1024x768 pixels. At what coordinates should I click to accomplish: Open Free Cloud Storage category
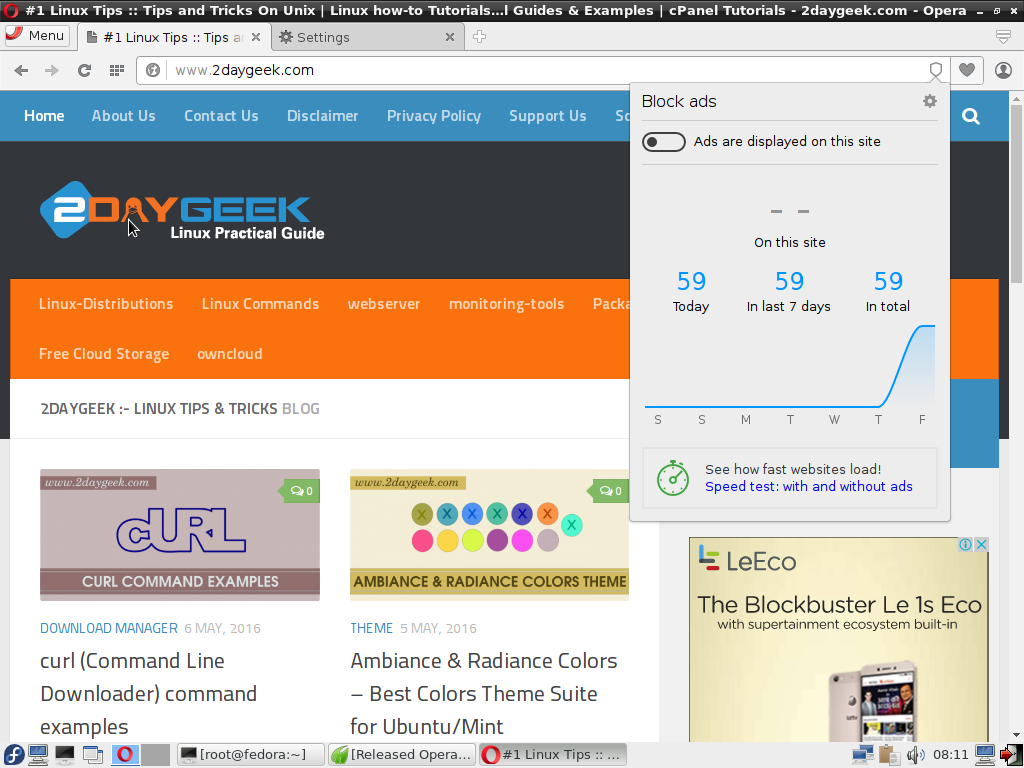(x=104, y=354)
